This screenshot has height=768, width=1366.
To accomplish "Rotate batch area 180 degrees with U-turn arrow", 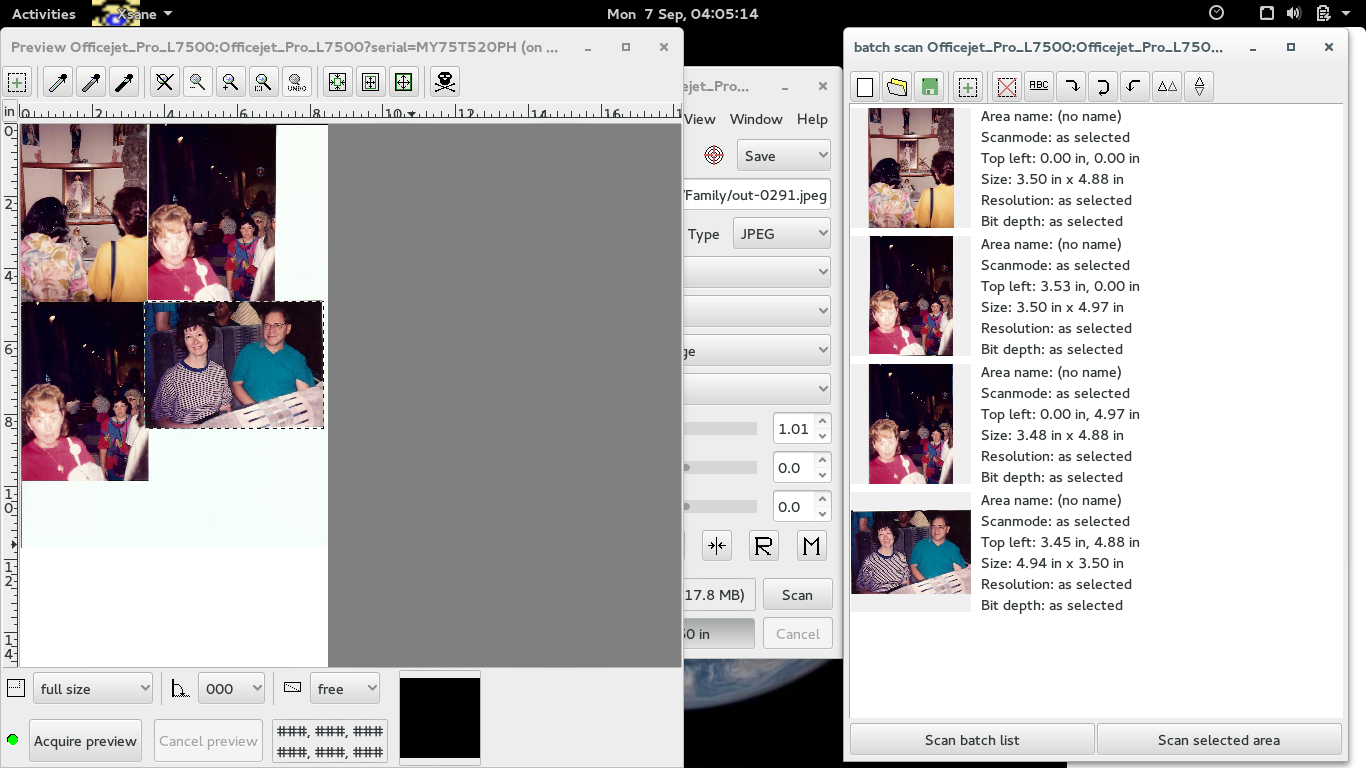I will pyautogui.click(x=1103, y=87).
